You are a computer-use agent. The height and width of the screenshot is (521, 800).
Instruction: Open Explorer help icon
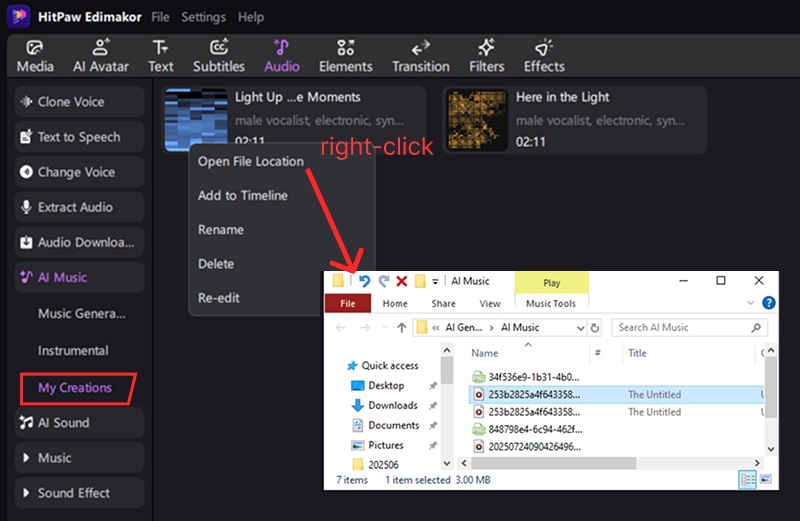[769, 303]
